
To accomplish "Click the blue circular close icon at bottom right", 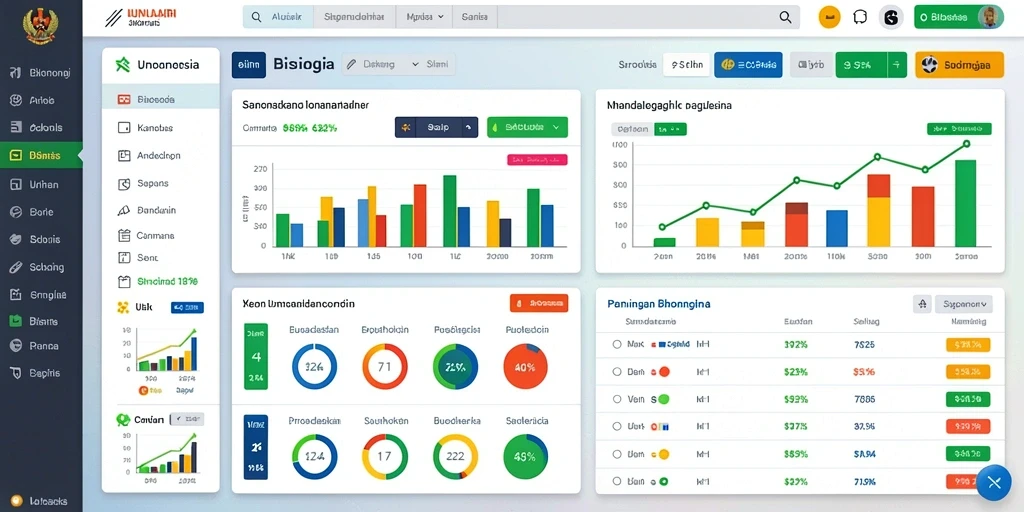I will point(994,483).
